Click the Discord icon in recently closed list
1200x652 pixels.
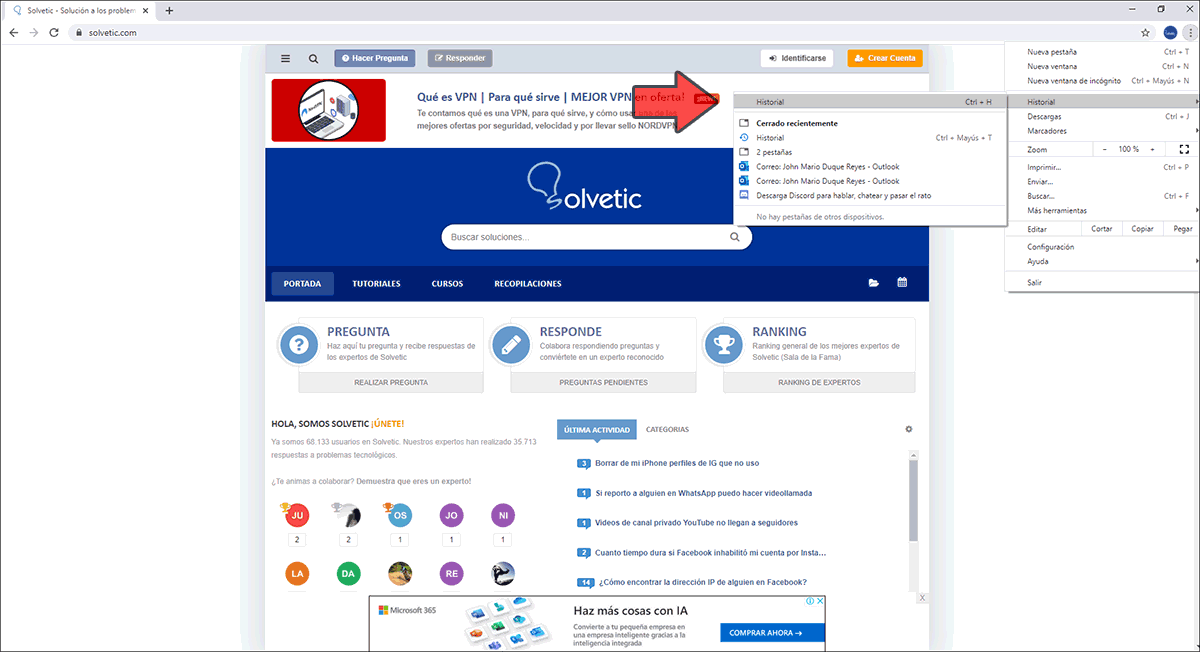(x=743, y=196)
